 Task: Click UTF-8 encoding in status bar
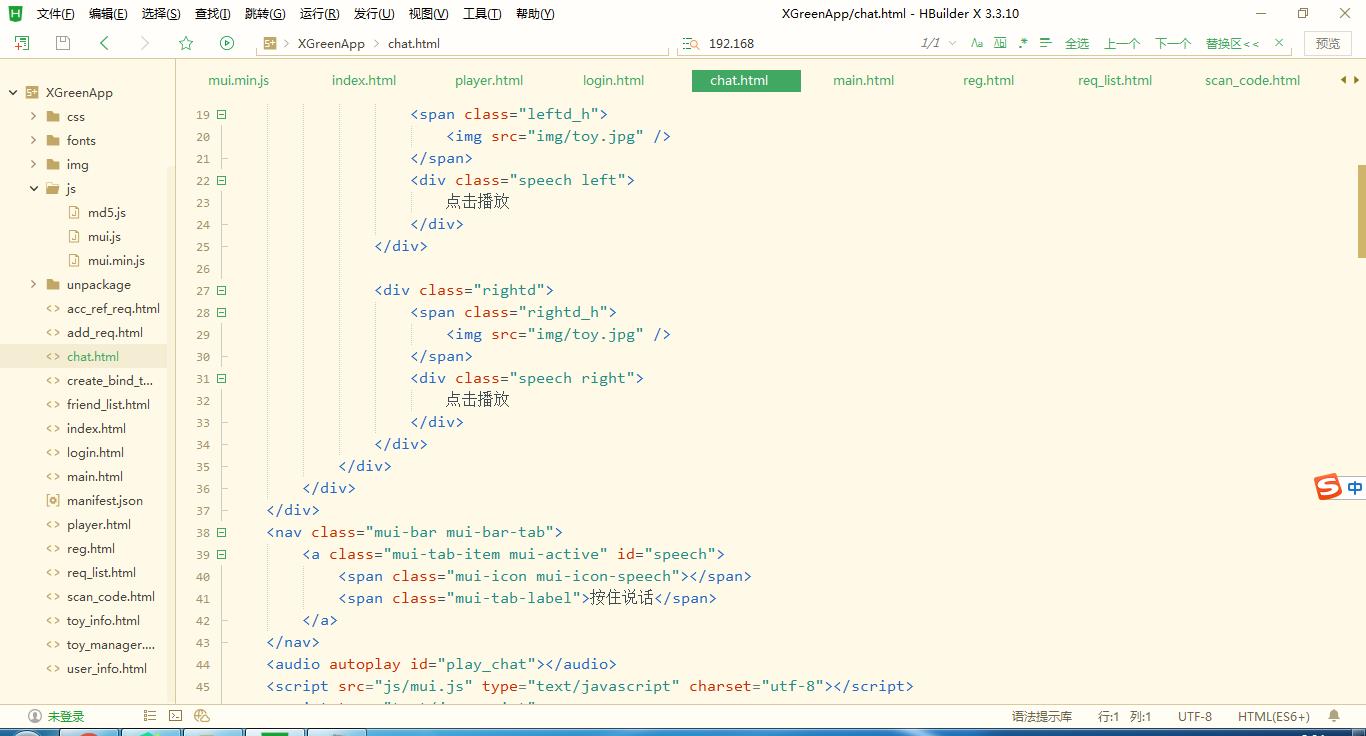point(1194,716)
